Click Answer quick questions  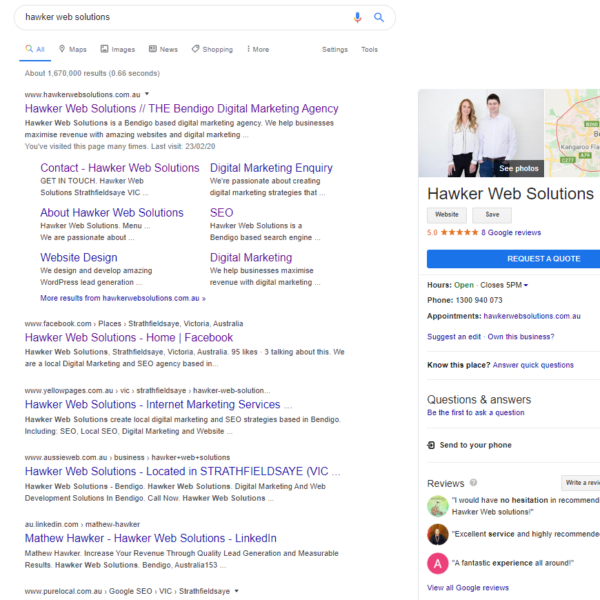coord(533,365)
